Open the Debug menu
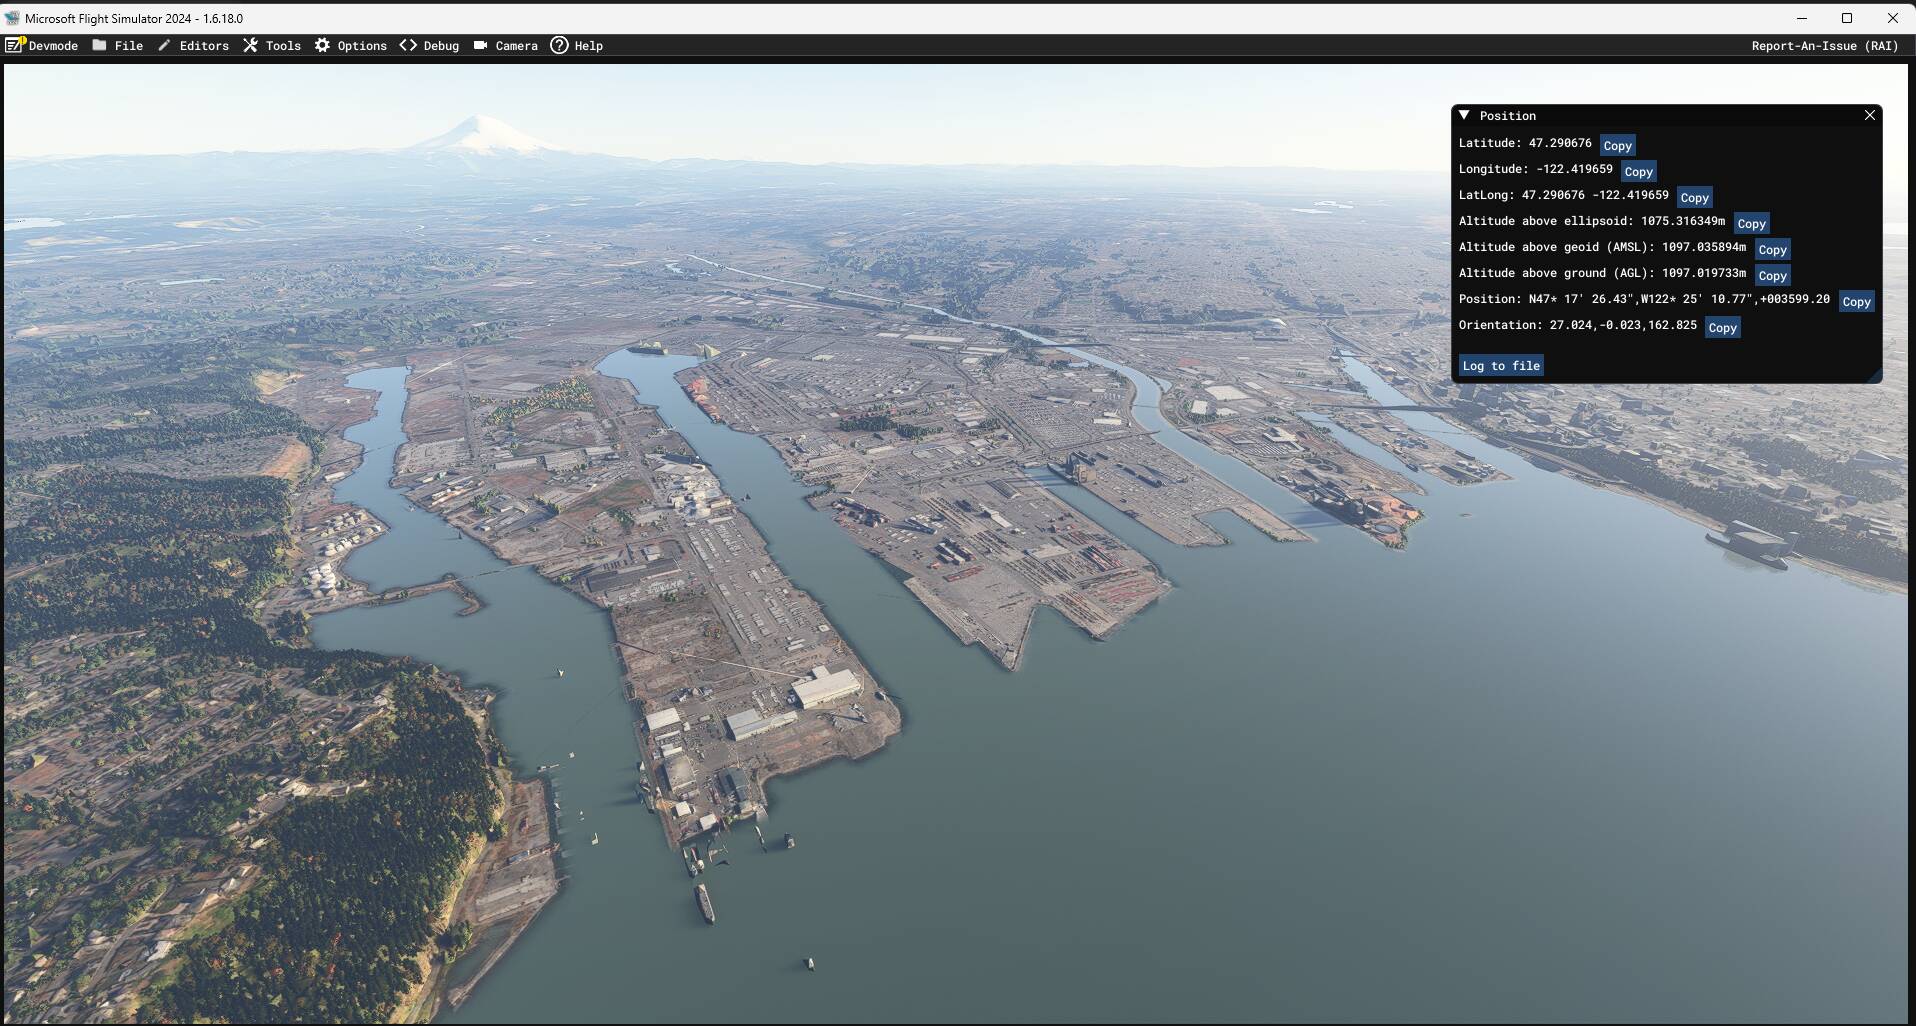 click(440, 46)
